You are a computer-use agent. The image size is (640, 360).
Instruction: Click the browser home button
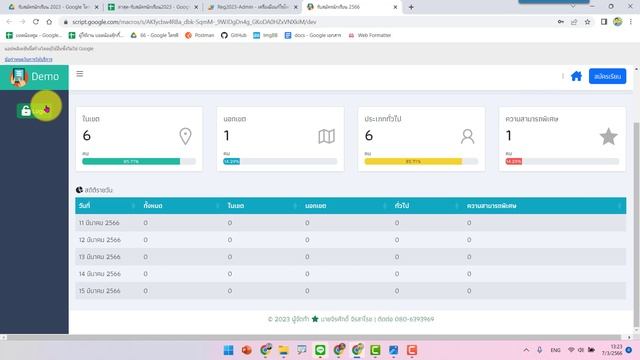49,22
